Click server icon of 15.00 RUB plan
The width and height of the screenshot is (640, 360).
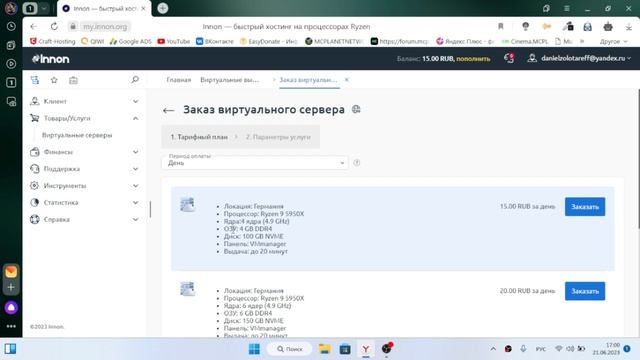[187, 204]
